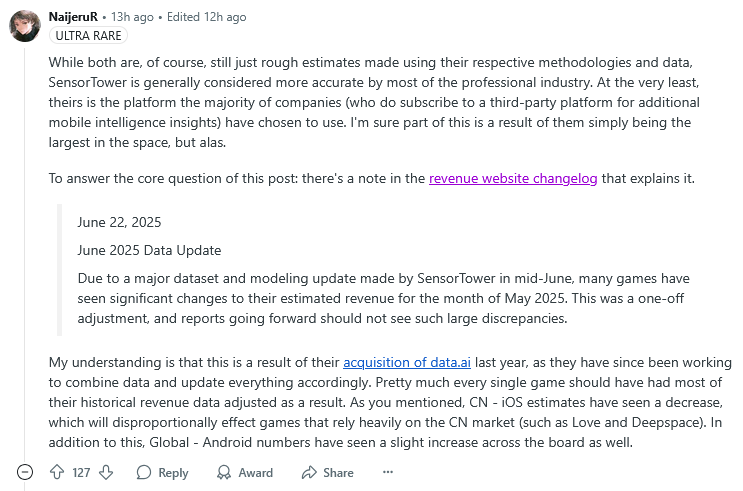
Task: Click the 13h ago comment timestamp
Action: 132,17
